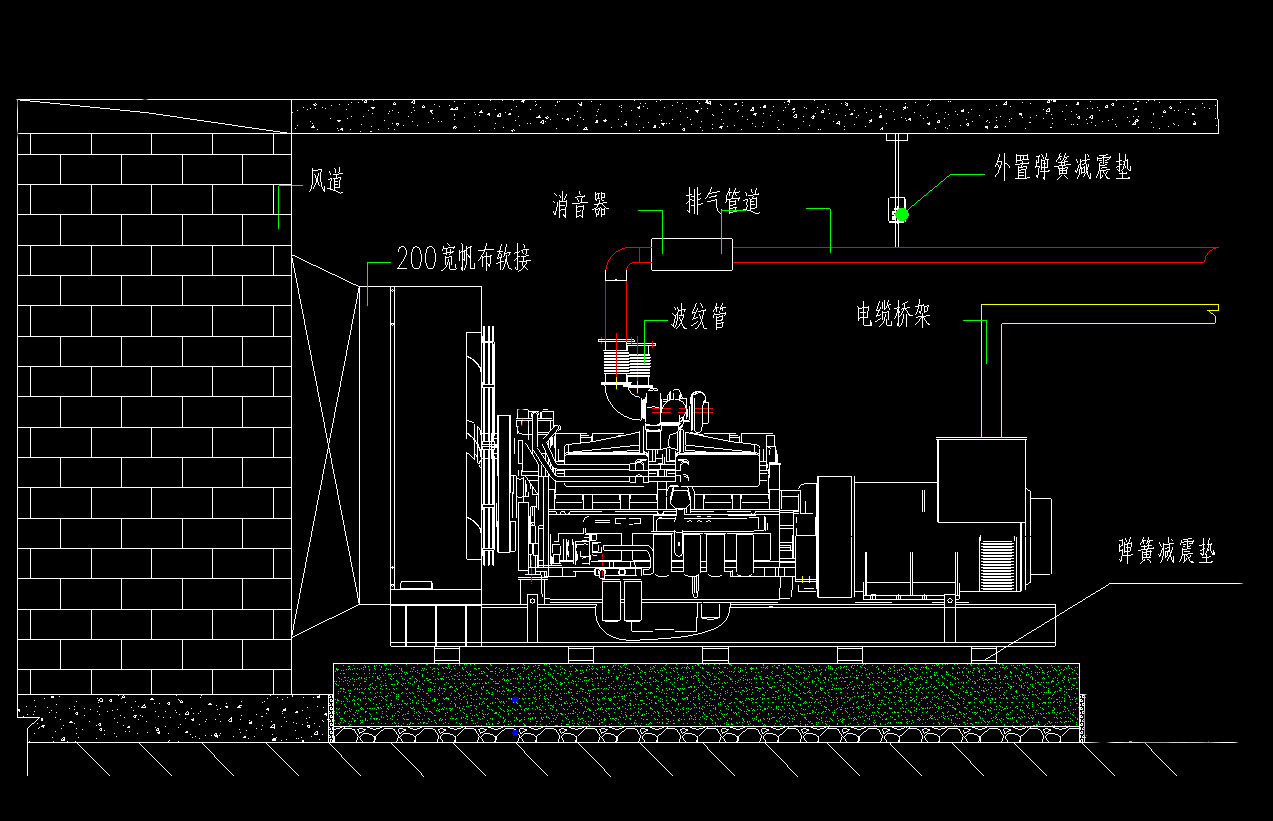The height and width of the screenshot is (821, 1273).
Task: Select the rectangular silencer box on exhaust pipe
Action: click(x=692, y=254)
